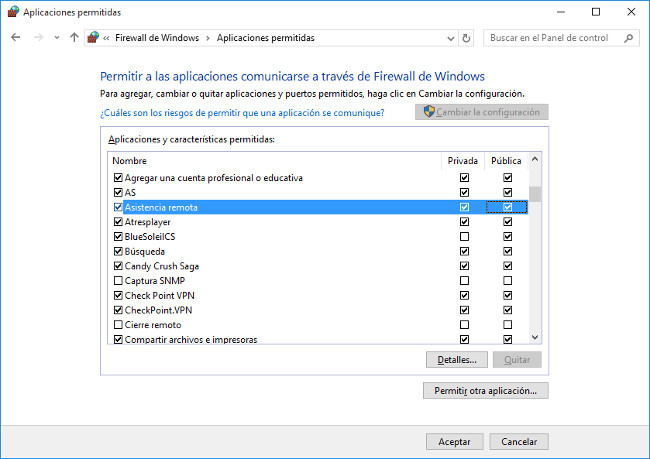Image resolution: width=650 pixels, height=459 pixels.
Task: Confirm changes with Aceptar
Action: coord(454,442)
